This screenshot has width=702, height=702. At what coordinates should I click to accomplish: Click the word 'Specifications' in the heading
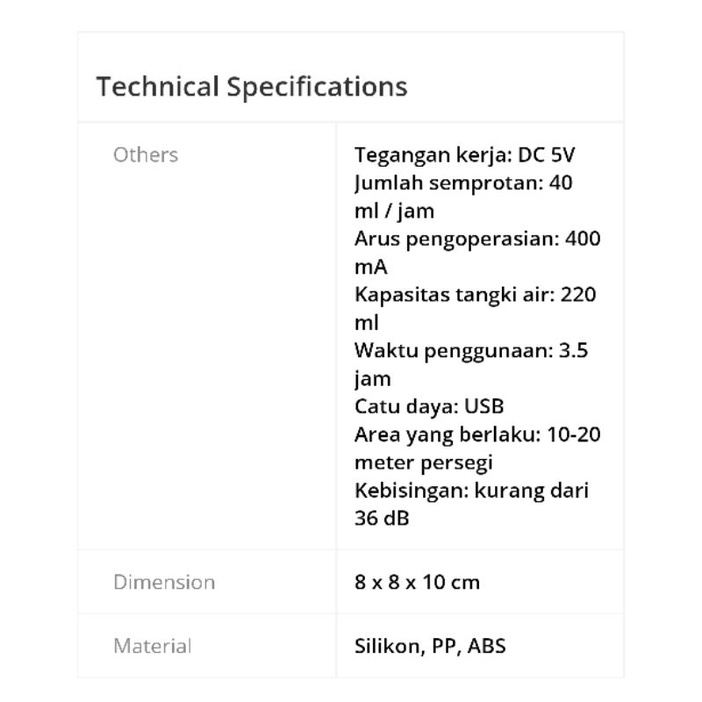point(317,87)
